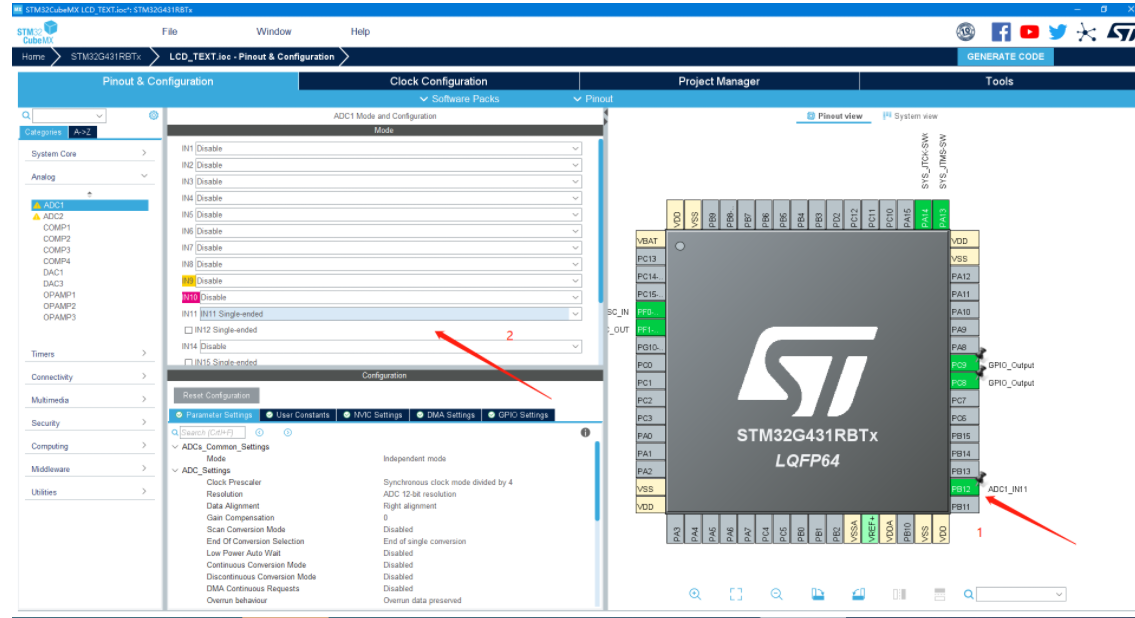Click the ADC2 warning icon

pos(37,216)
